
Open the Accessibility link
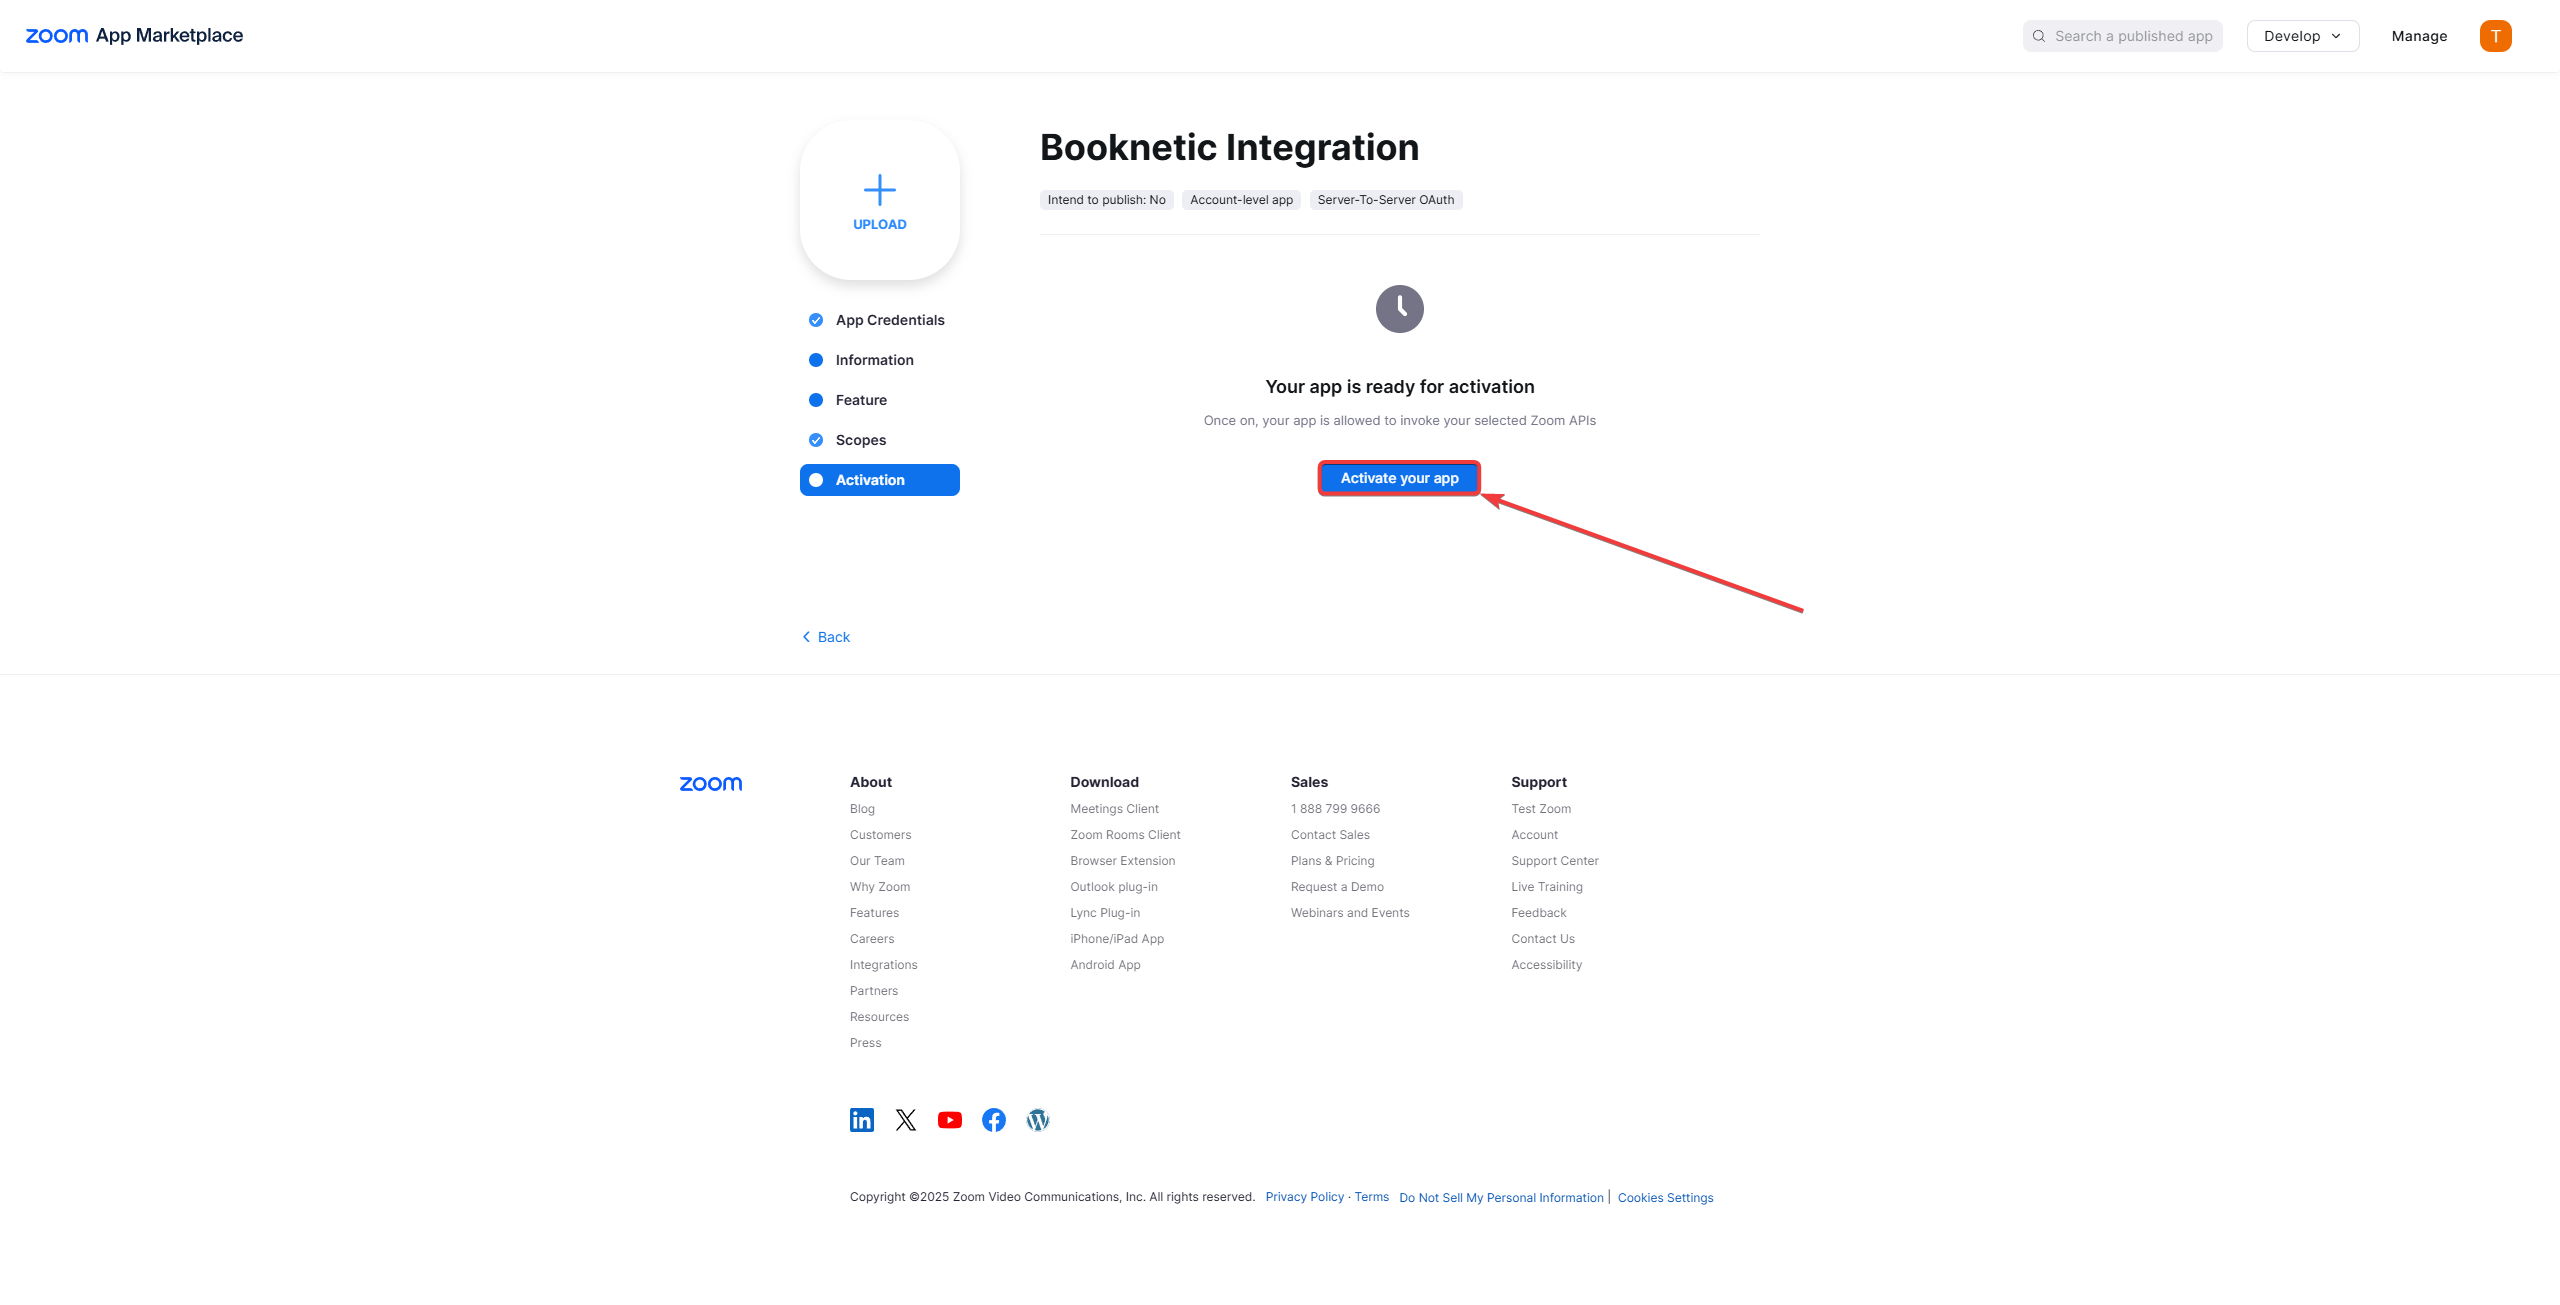point(1547,965)
